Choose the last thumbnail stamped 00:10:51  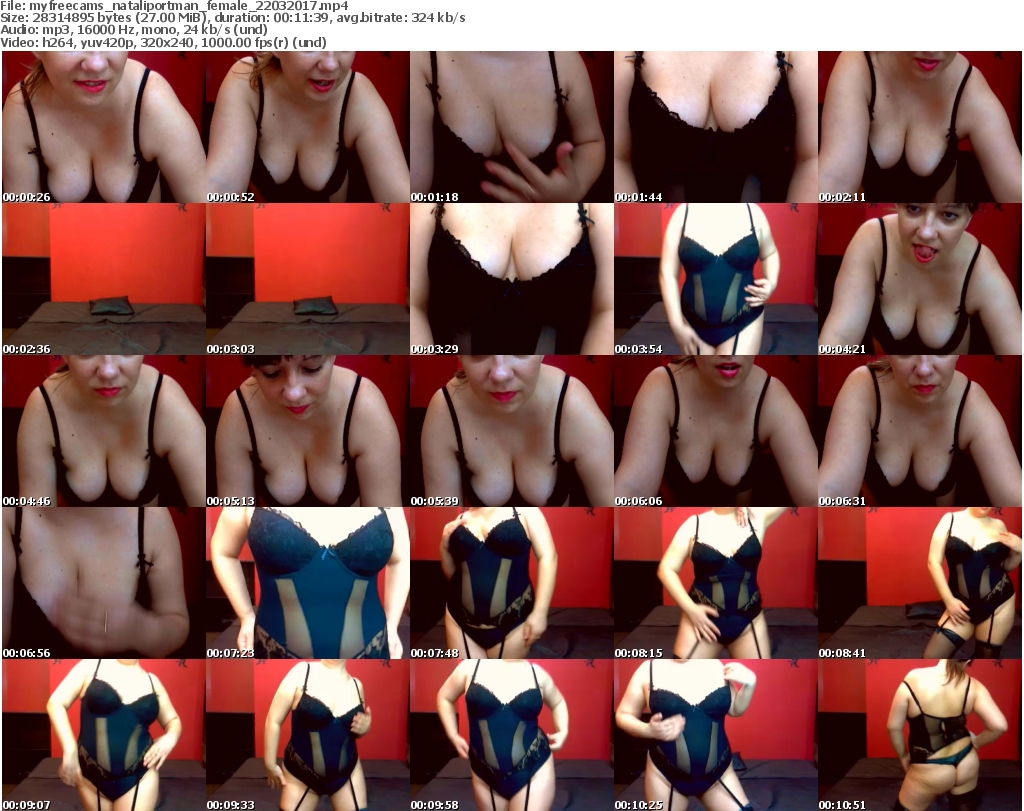[920, 735]
